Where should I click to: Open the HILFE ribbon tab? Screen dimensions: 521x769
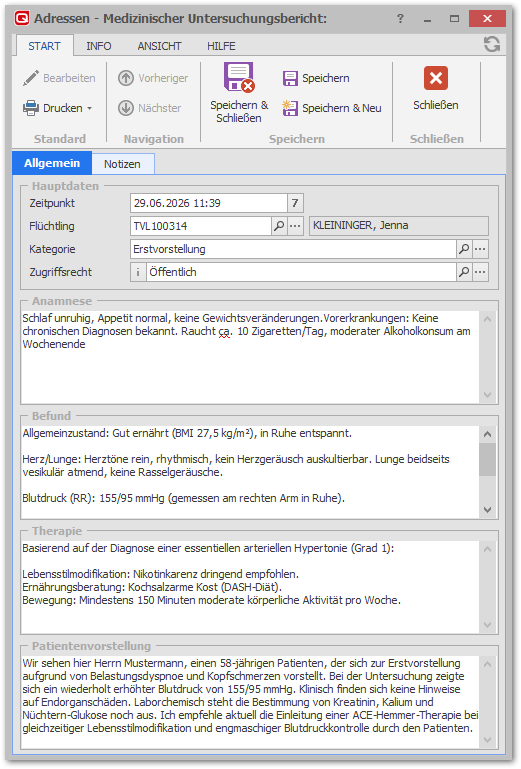(x=221, y=46)
